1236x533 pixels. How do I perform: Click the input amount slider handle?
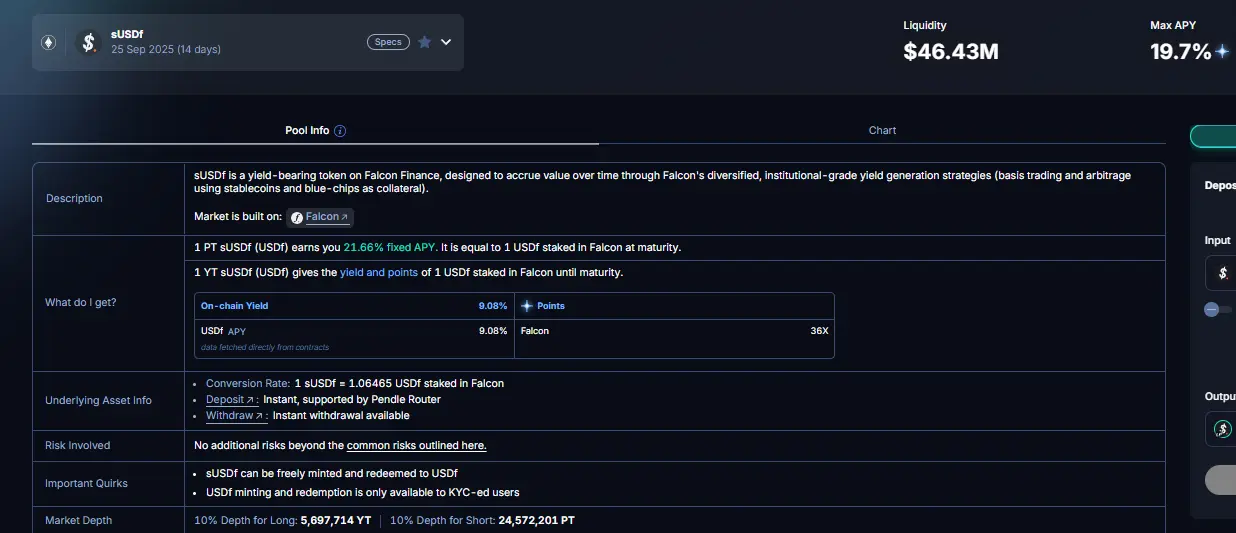pos(1212,310)
